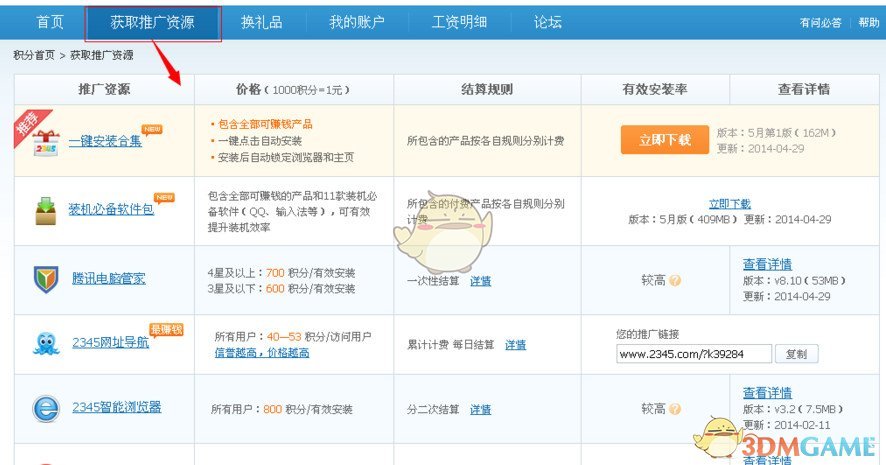Open 查看详情 for 腾讯电脑管家

tap(767, 264)
